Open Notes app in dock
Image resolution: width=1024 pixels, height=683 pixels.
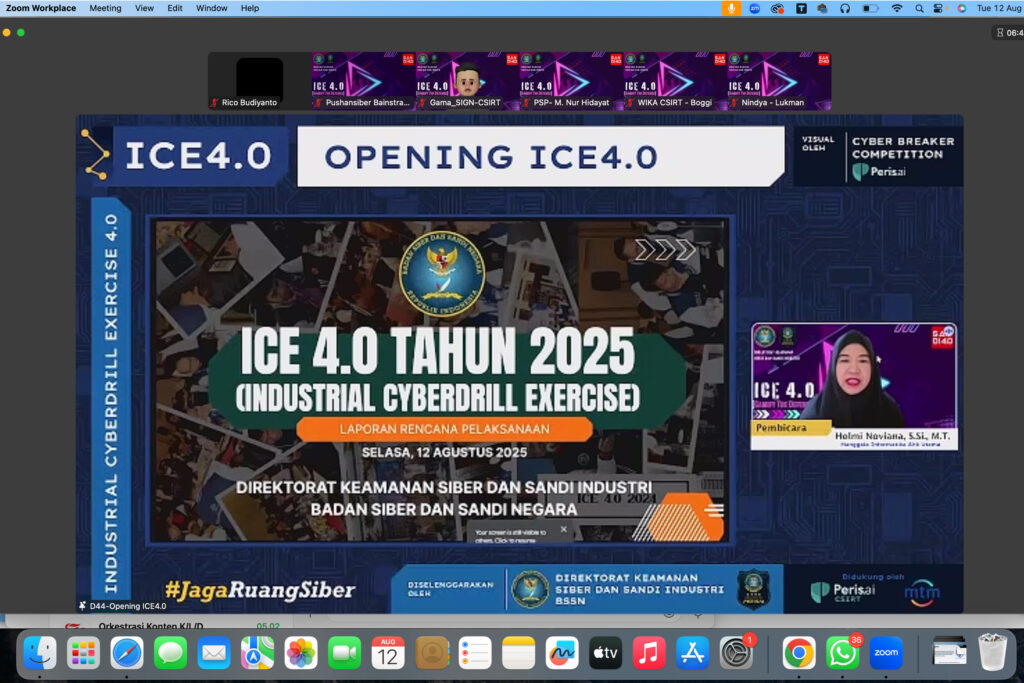click(519, 653)
